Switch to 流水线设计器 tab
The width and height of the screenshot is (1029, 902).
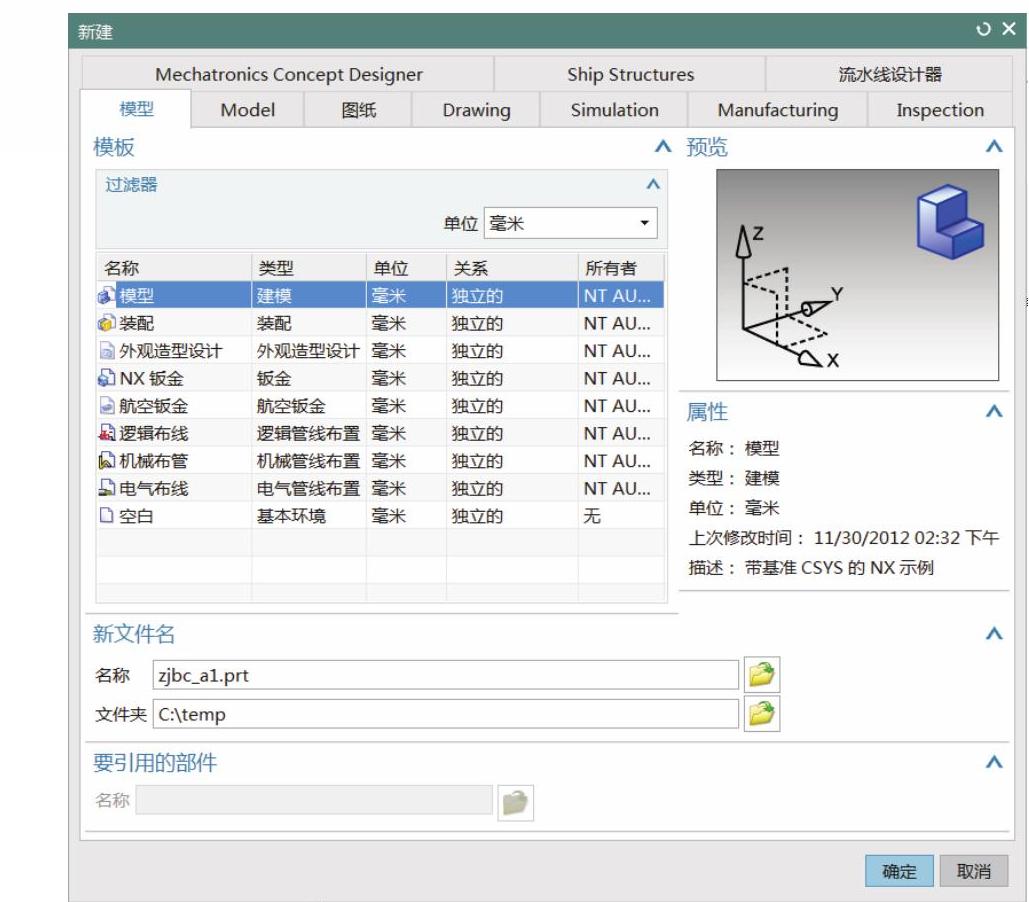pos(889,74)
